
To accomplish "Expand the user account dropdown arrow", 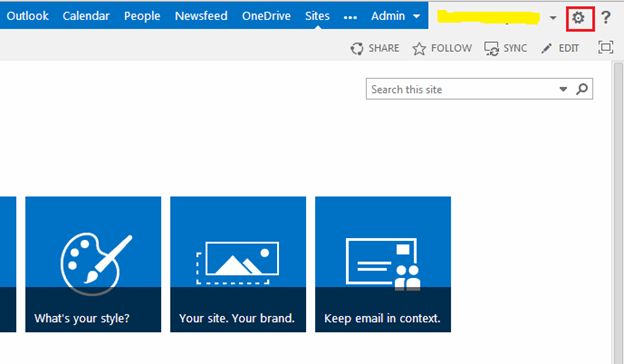I will click(553, 18).
